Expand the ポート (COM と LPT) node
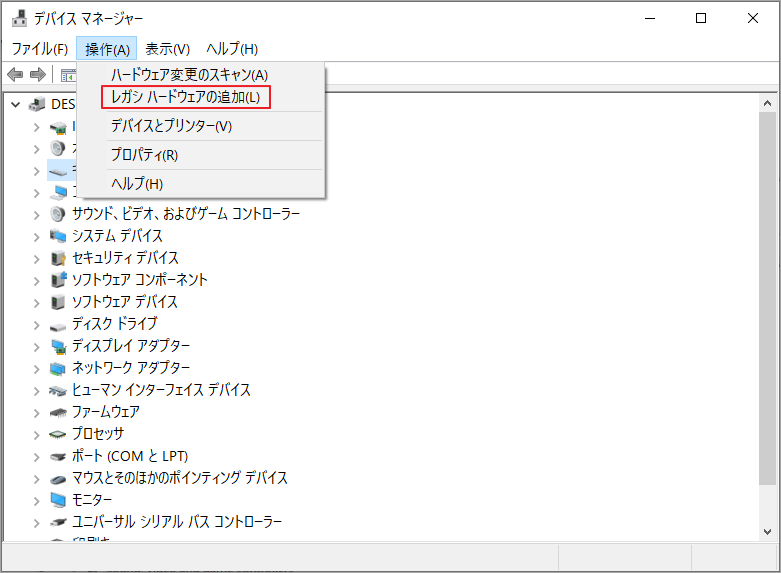781x573 pixels. tap(36, 456)
